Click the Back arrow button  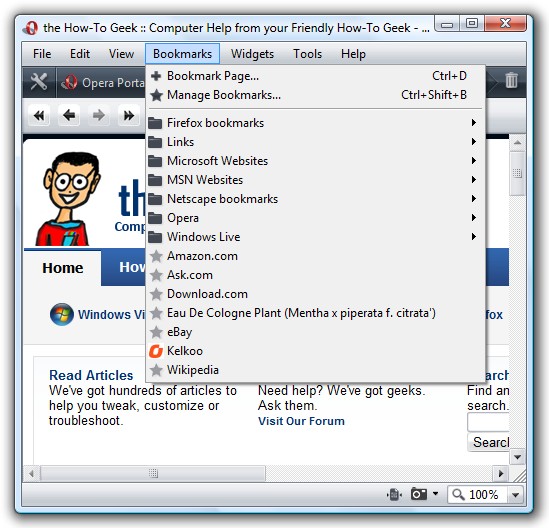point(69,115)
